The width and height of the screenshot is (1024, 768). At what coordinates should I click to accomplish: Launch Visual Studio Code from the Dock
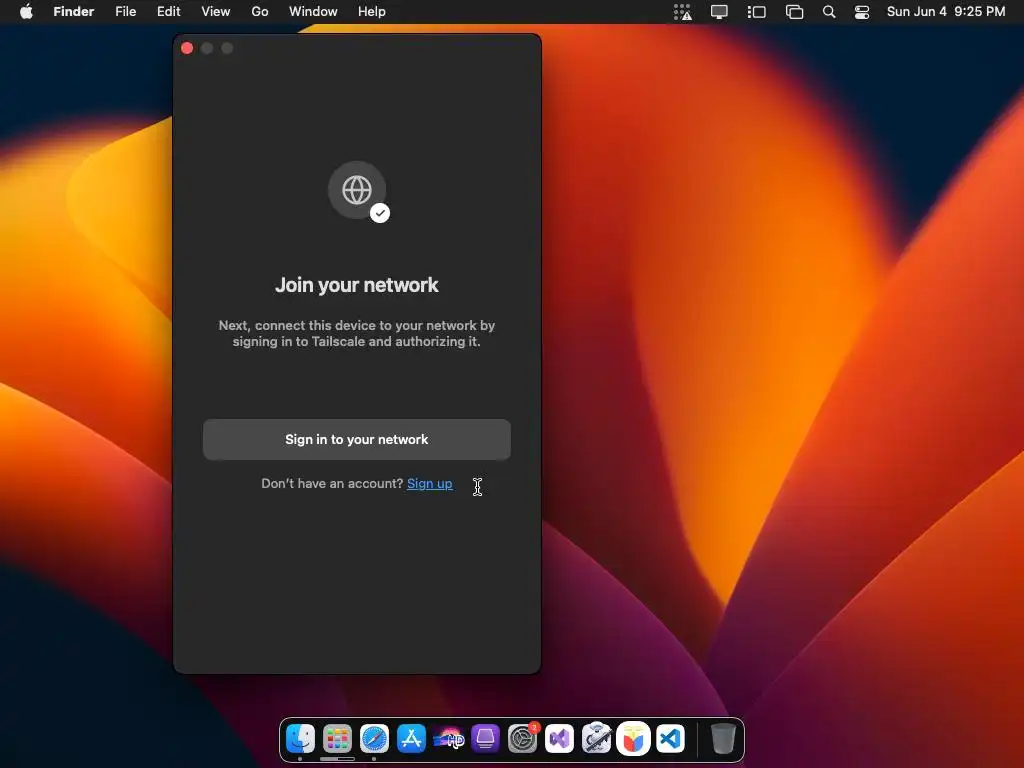click(x=671, y=739)
